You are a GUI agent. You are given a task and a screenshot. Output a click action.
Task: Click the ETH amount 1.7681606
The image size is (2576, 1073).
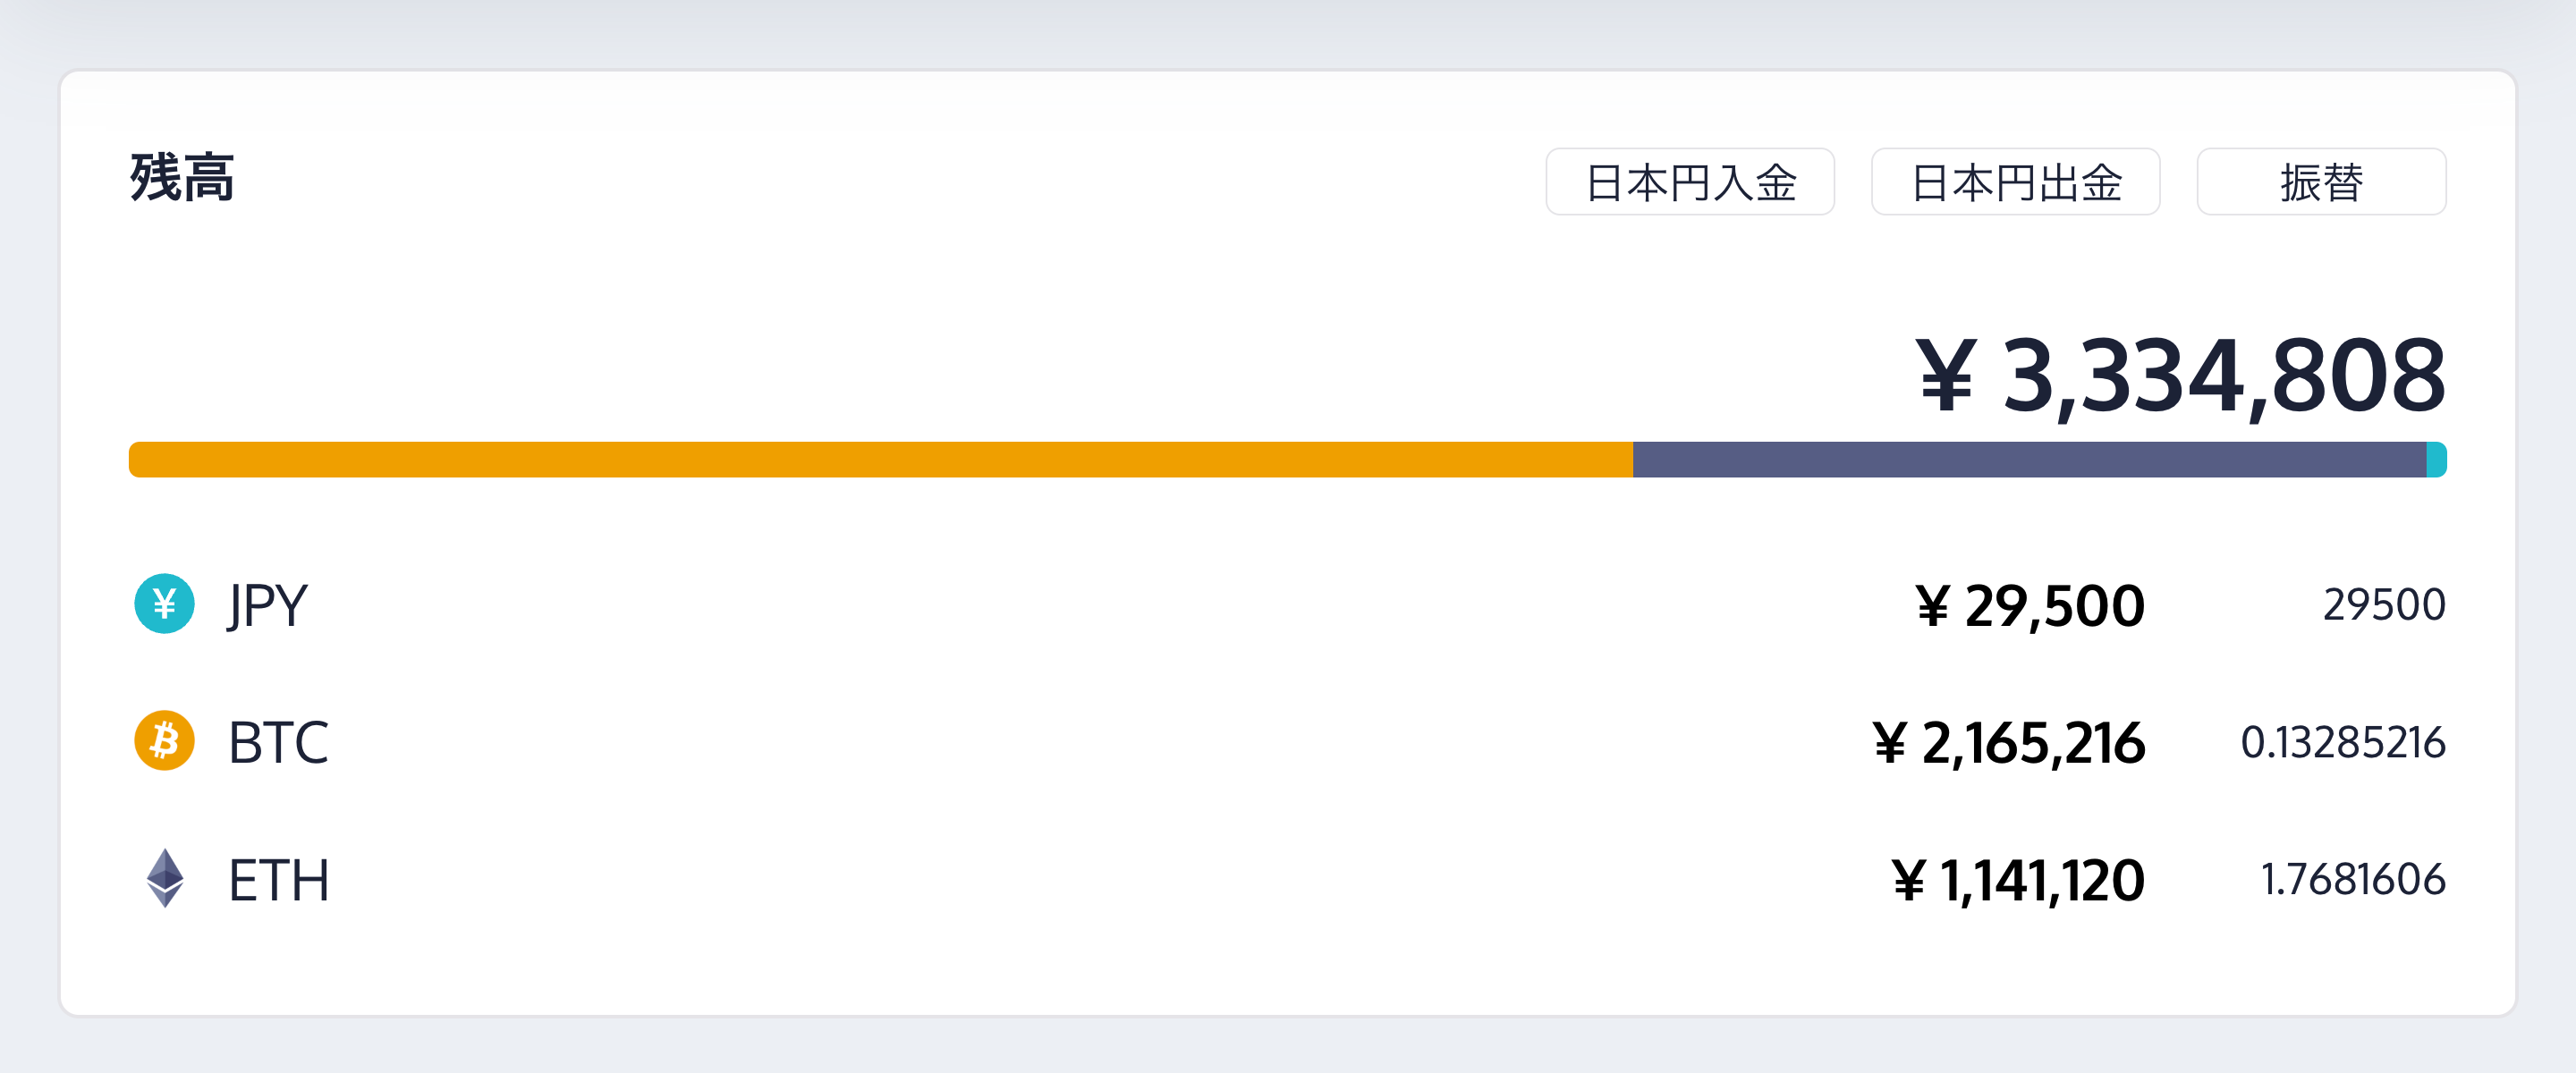tap(2352, 880)
